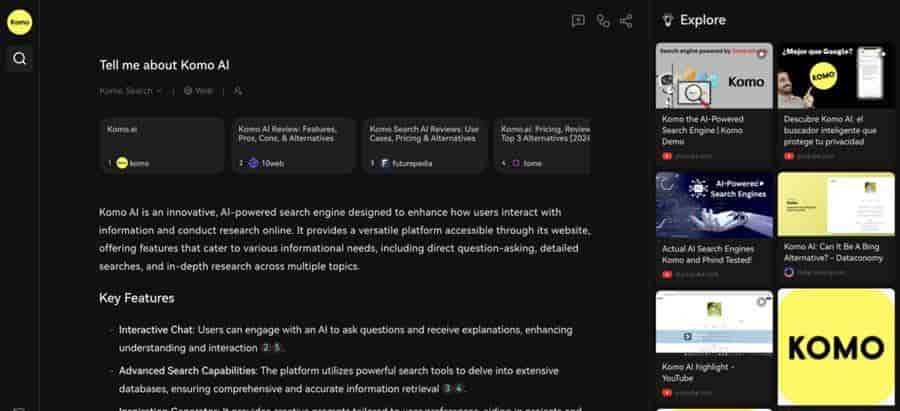Share this answer using share icon
Screen dimensions: 900x411
tap(626, 21)
